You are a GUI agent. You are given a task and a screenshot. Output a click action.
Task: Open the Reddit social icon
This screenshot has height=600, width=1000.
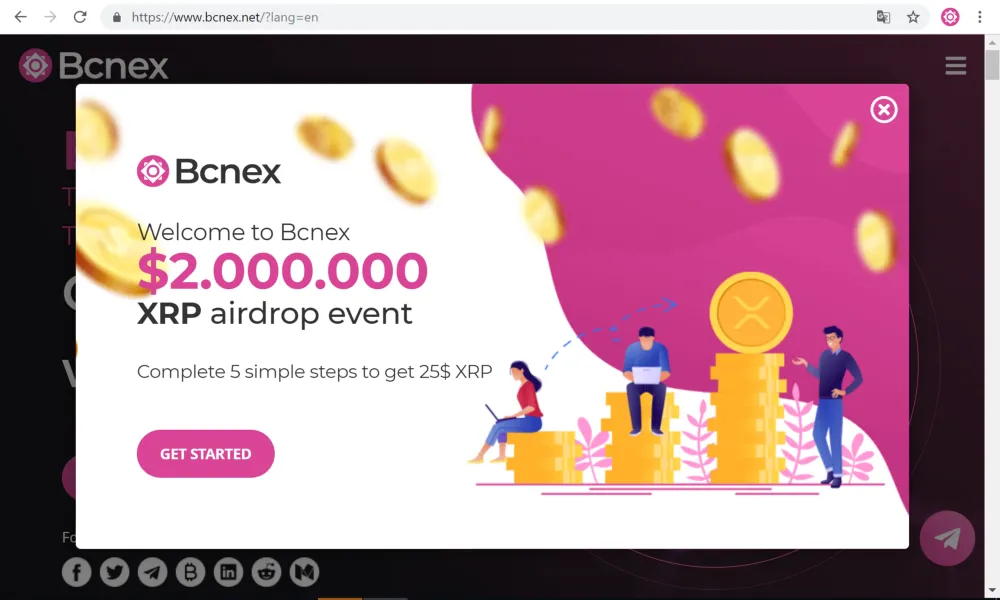(266, 572)
